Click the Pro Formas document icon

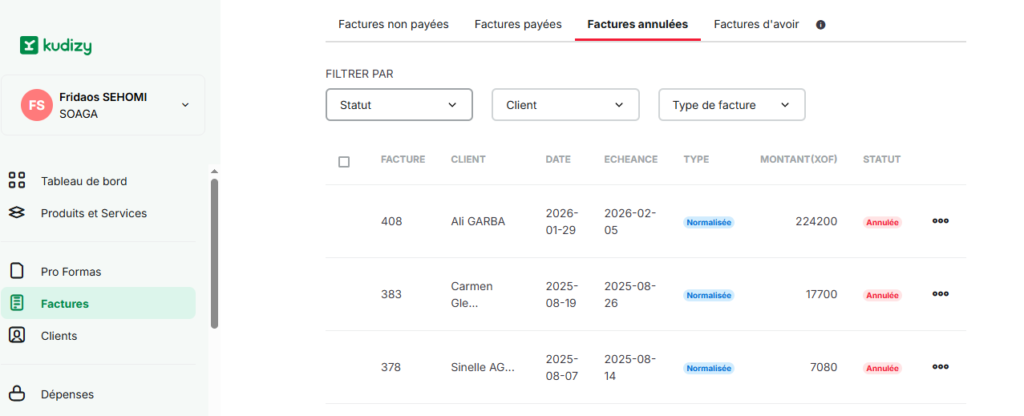pos(16,271)
